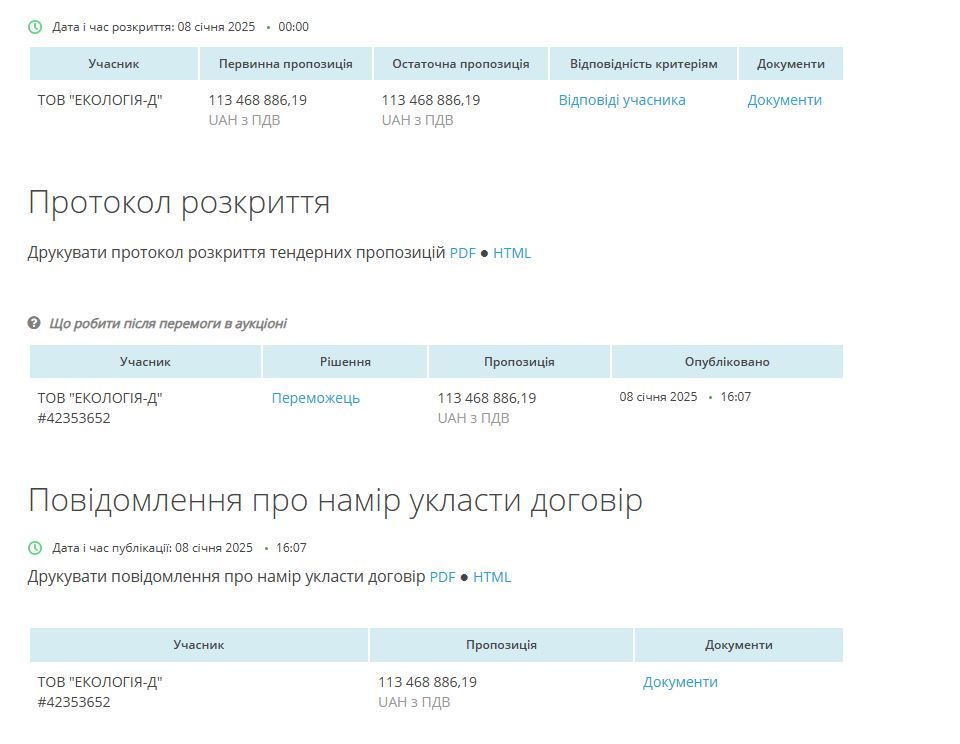
Task: Click the Остаточна пропозиція column header
Action: 460,63
